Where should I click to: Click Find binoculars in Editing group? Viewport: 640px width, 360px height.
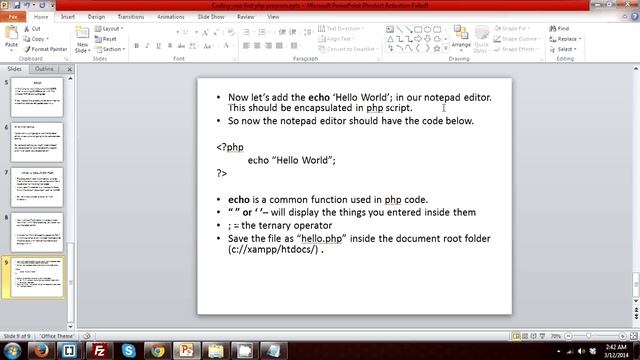coord(559,29)
